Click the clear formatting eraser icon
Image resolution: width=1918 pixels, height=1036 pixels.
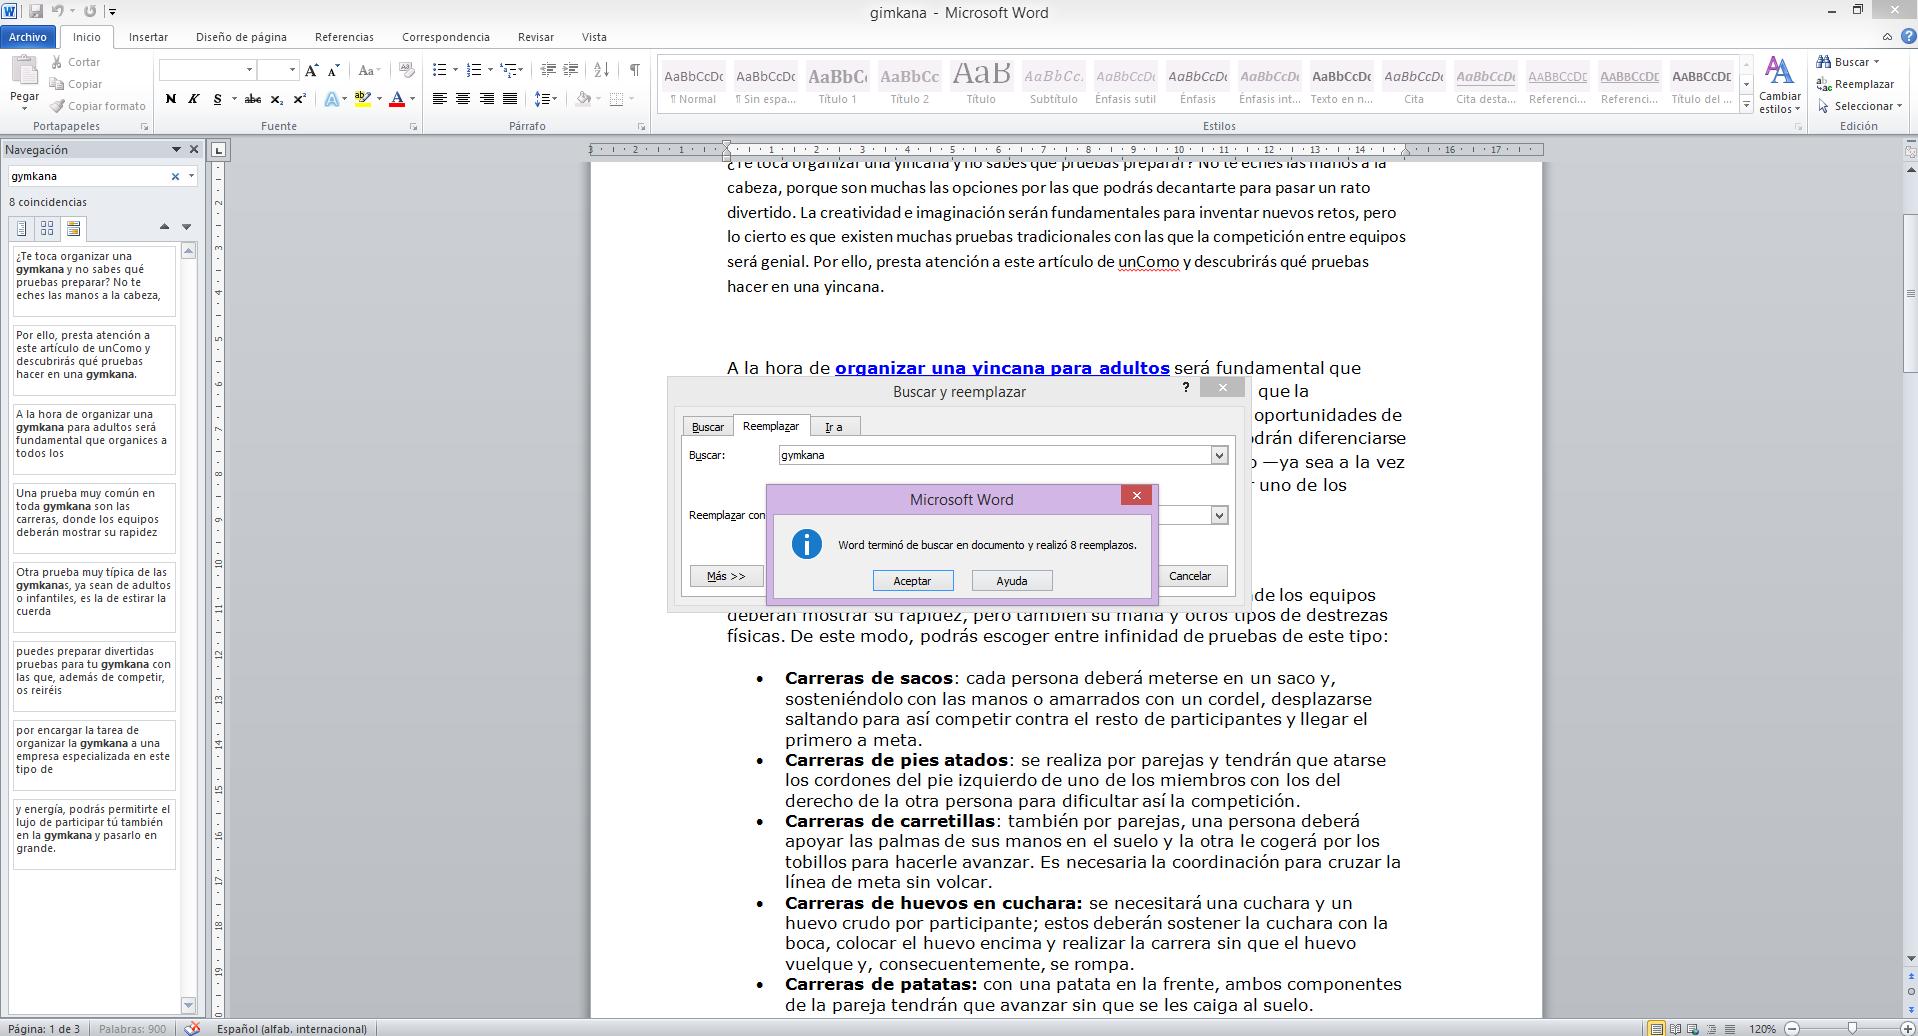406,70
